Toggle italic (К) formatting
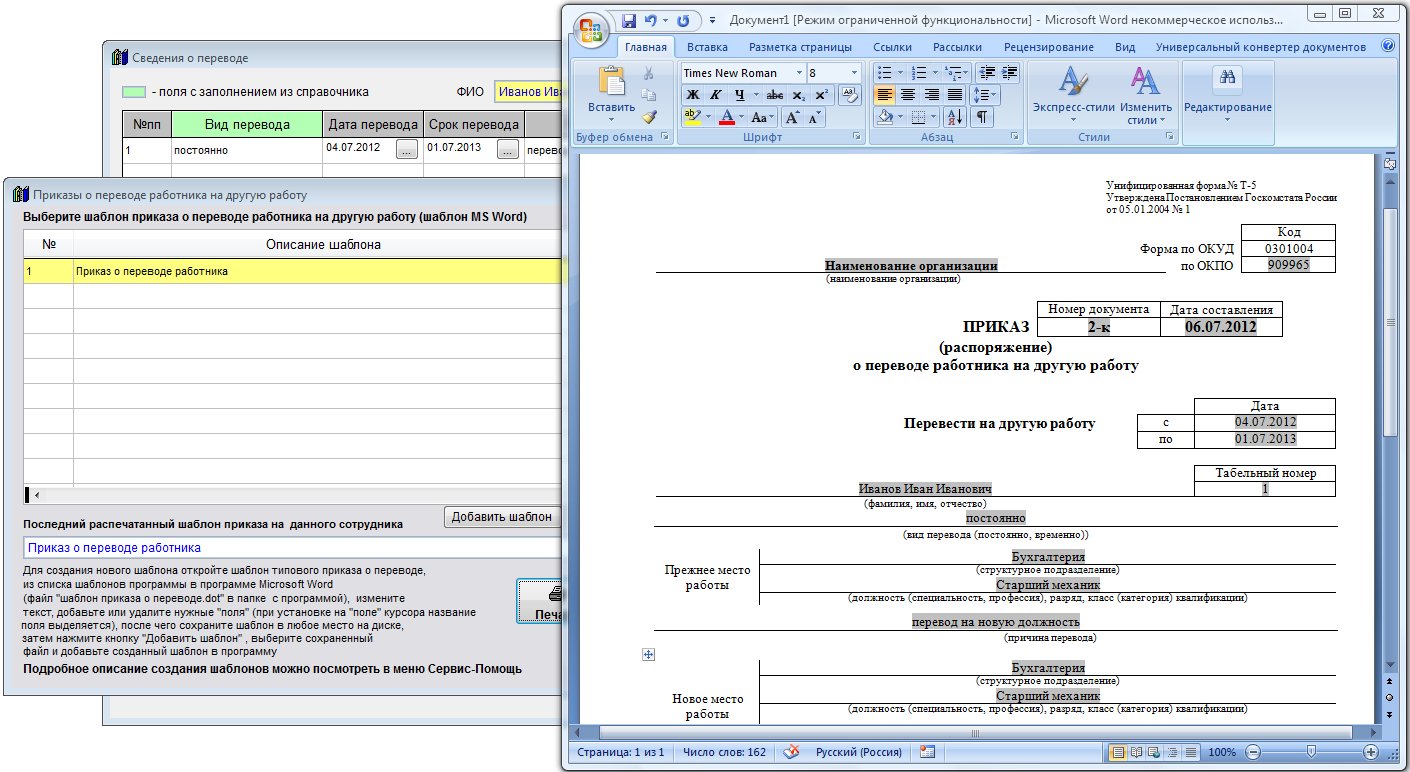The height and width of the screenshot is (772, 1410). [715, 95]
